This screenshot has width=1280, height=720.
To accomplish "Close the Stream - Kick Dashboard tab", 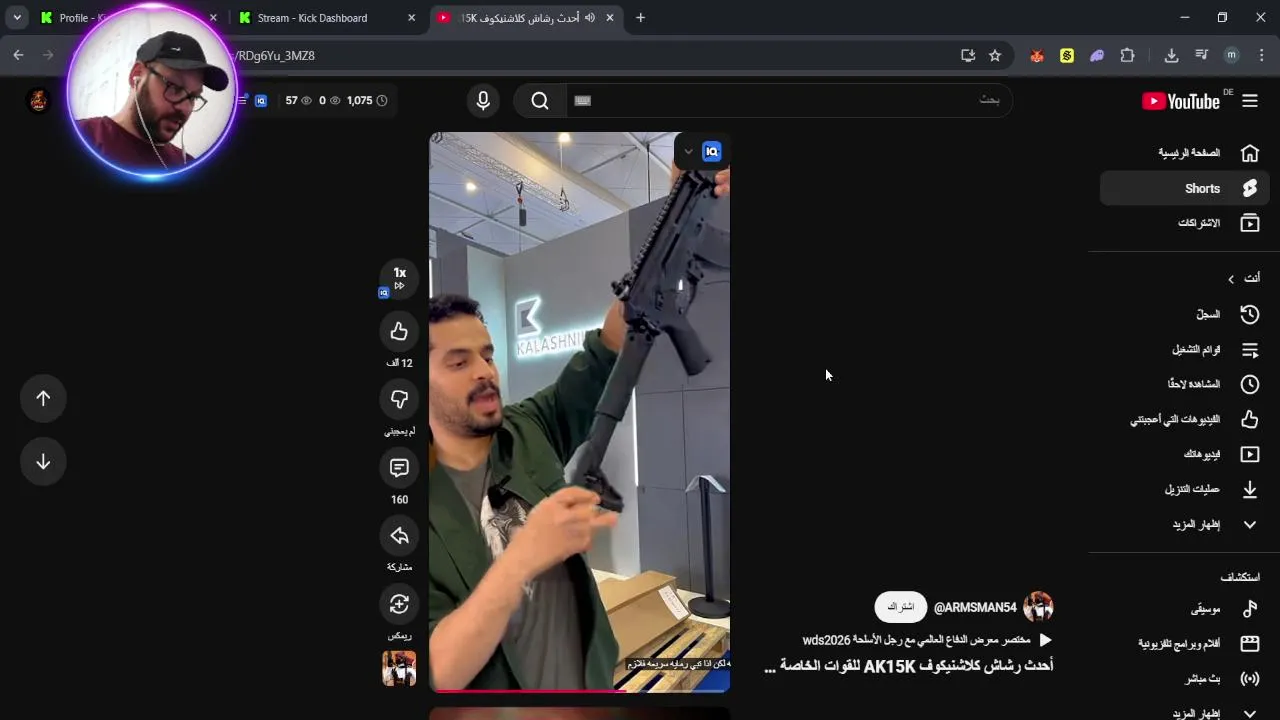I will pos(411,18).
